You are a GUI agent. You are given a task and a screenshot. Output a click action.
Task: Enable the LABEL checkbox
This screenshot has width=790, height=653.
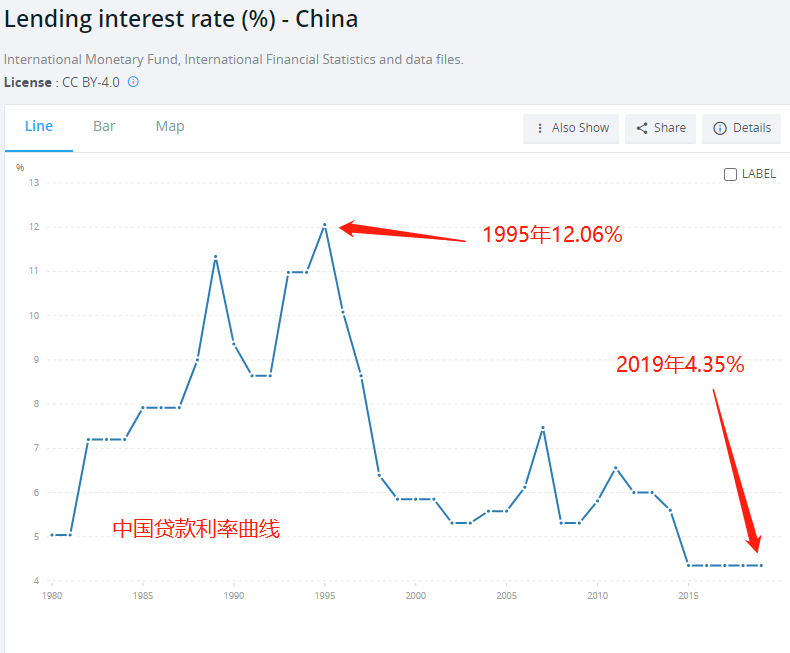tap(730, 174)
